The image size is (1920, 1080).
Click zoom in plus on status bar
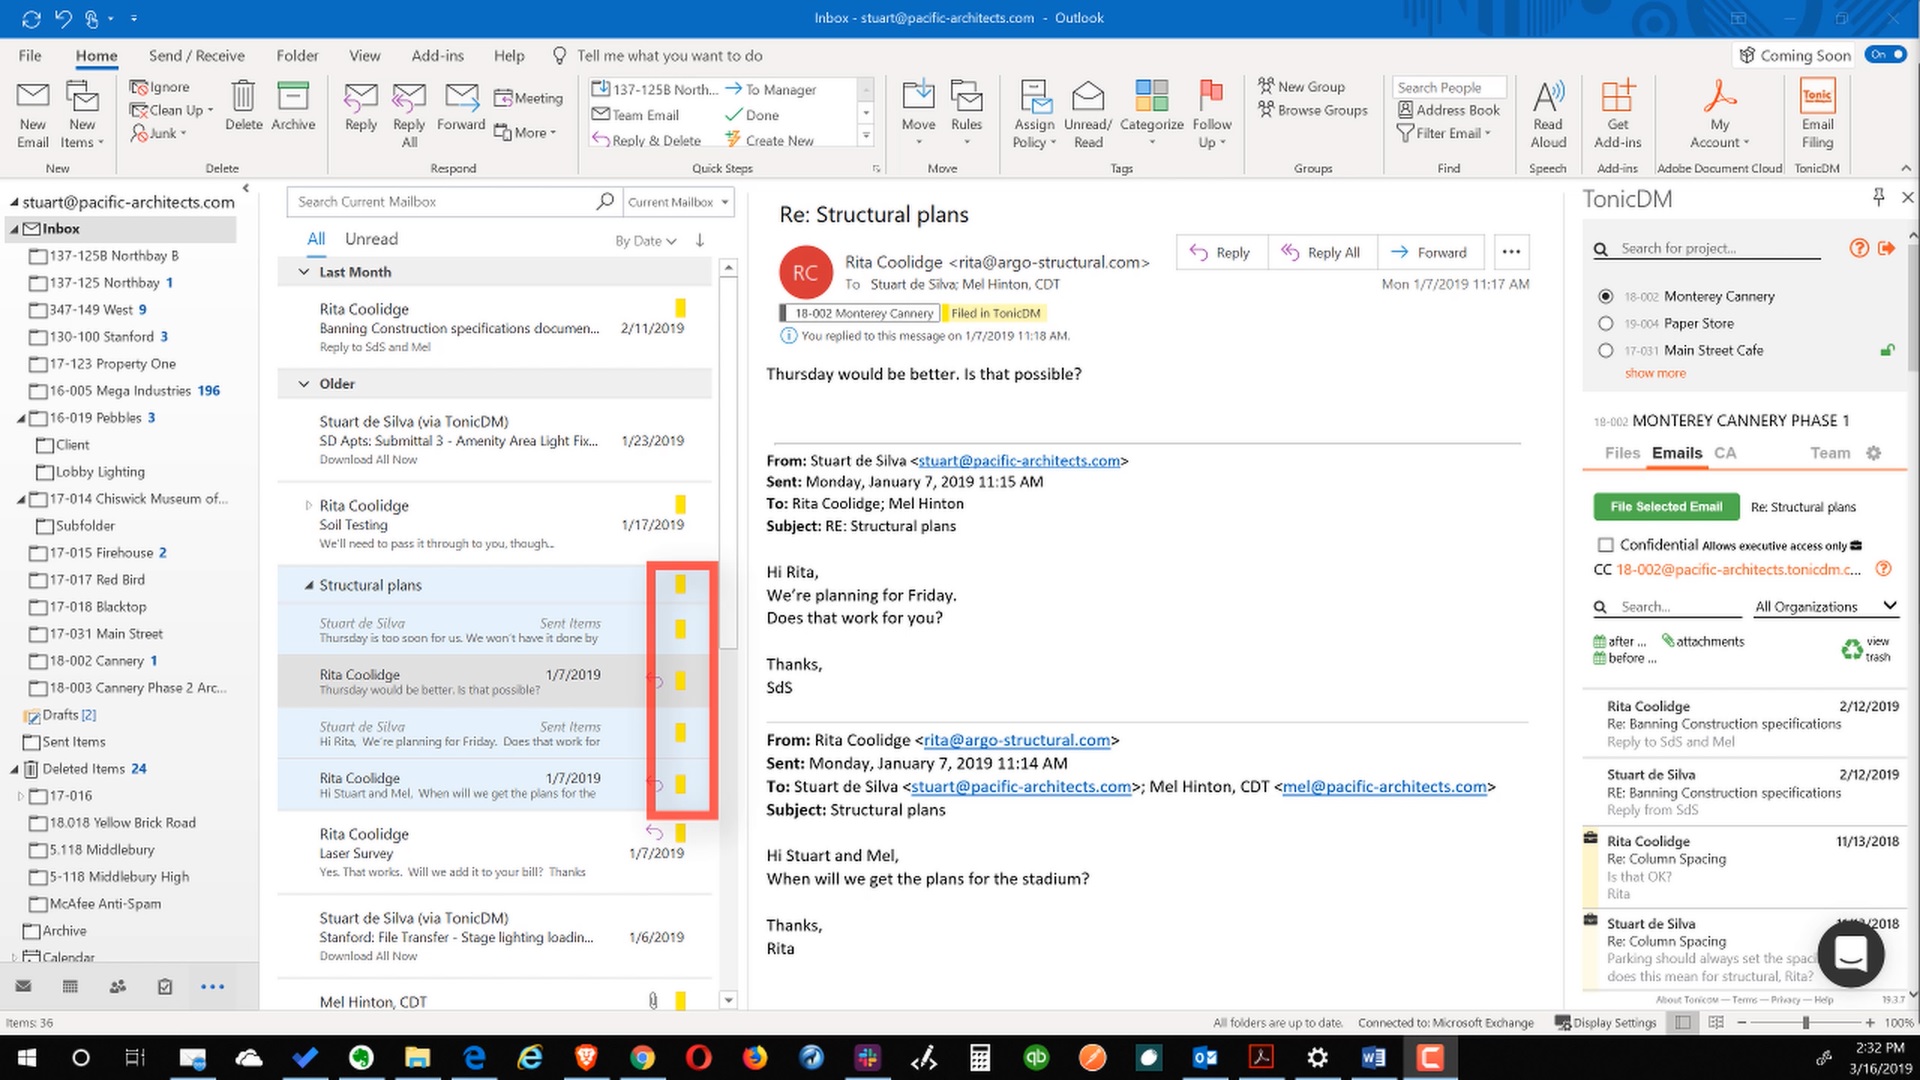[x=1869, y=1022]
